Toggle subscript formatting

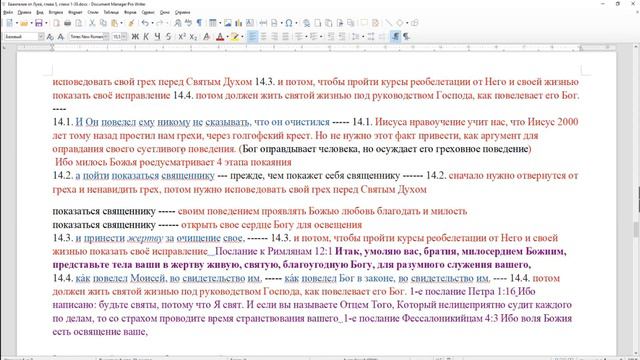coord(193,37)
